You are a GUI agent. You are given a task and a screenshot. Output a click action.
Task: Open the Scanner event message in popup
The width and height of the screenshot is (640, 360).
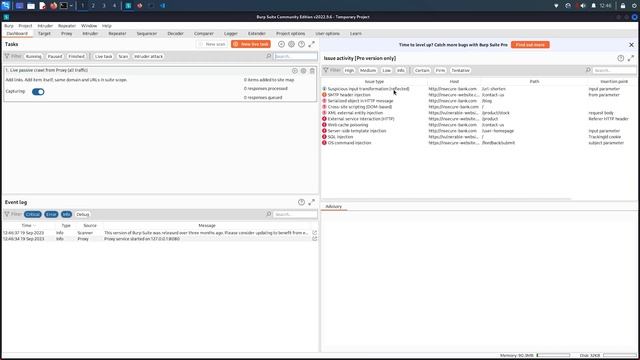314,233
